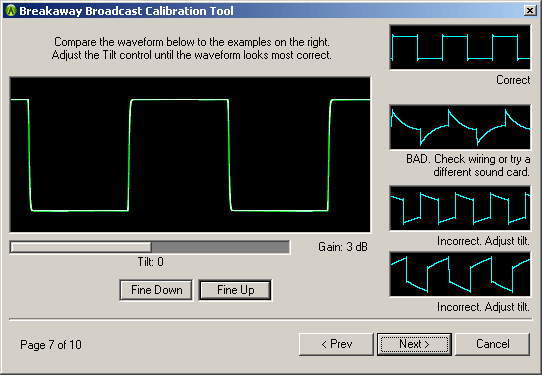The width and height of the screenshot is (542, 375).
Task: Click the 'Correct' caption text
Action: [513, 80]
